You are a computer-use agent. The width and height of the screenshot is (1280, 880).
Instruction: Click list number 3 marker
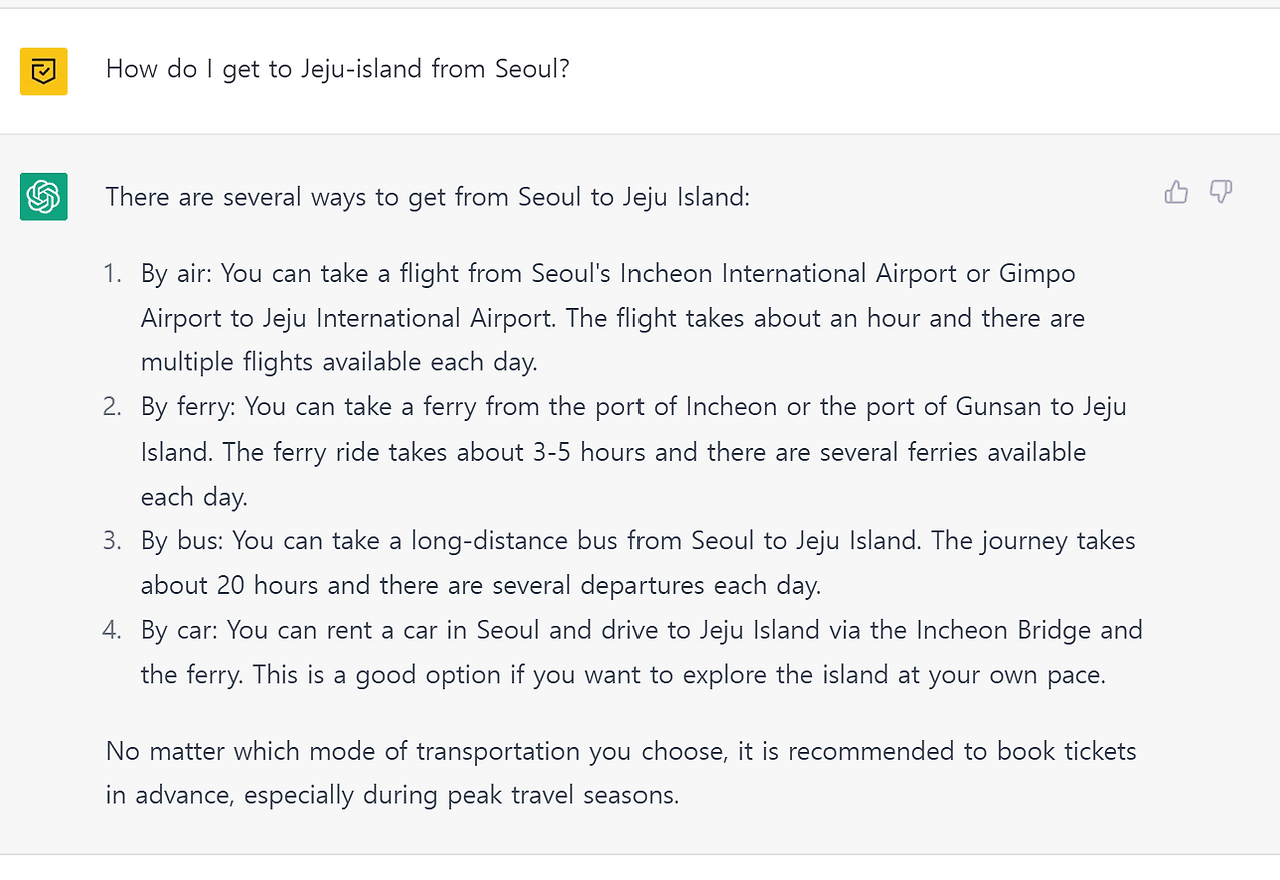click(x=112, y=541)
